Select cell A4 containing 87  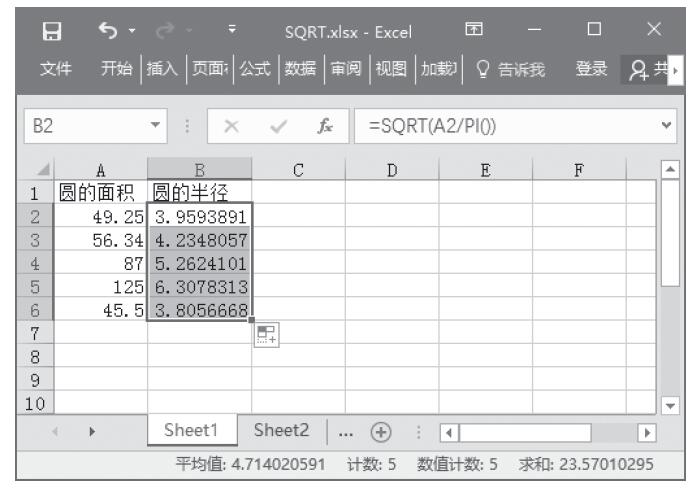tap(98, 269)
